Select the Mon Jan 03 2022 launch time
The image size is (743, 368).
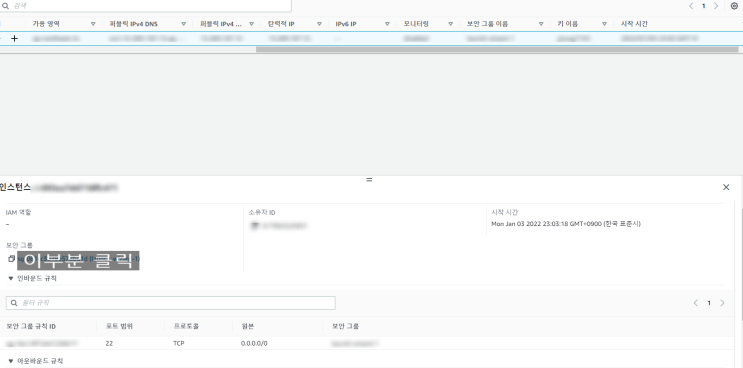(x=566, y=224)
